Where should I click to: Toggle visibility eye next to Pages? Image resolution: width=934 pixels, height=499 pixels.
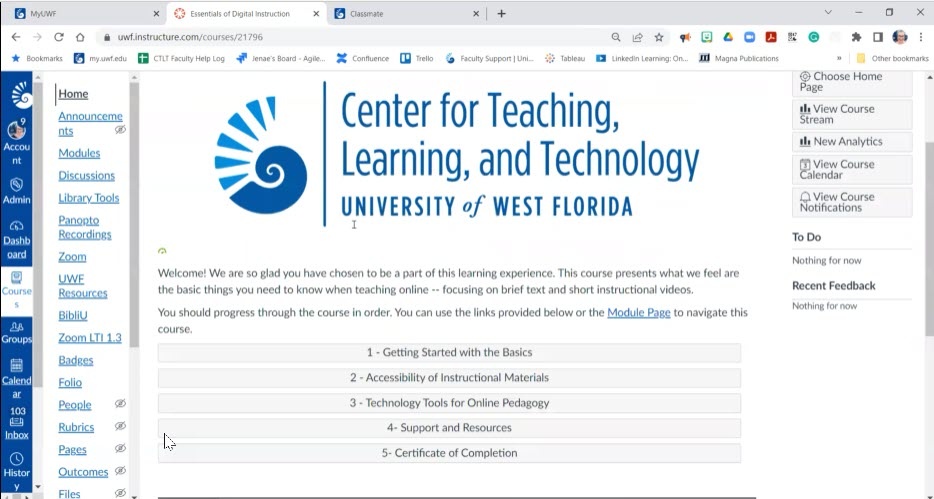[x=120, y=448]
